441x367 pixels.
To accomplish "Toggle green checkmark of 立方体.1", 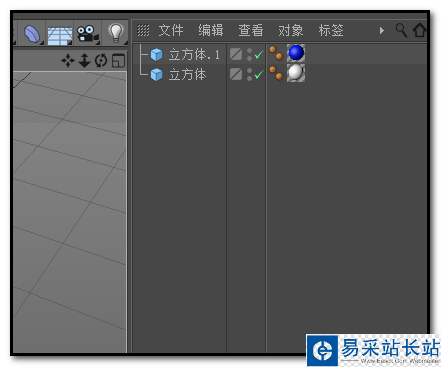I will pyautogui.click(x=259, y=54).
